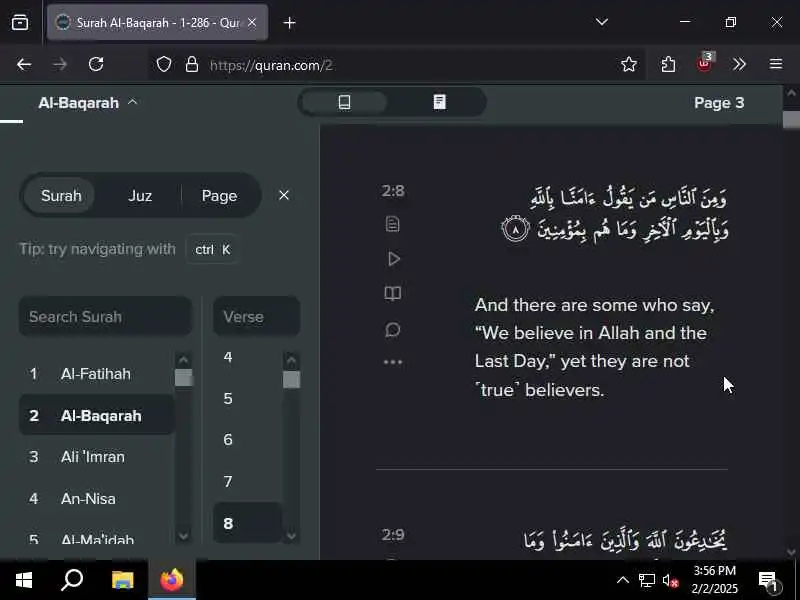Image resolution: width=800 pixels, height=600 pixels.
Task: Switch to reading view mode
Action: pos(439,102)
